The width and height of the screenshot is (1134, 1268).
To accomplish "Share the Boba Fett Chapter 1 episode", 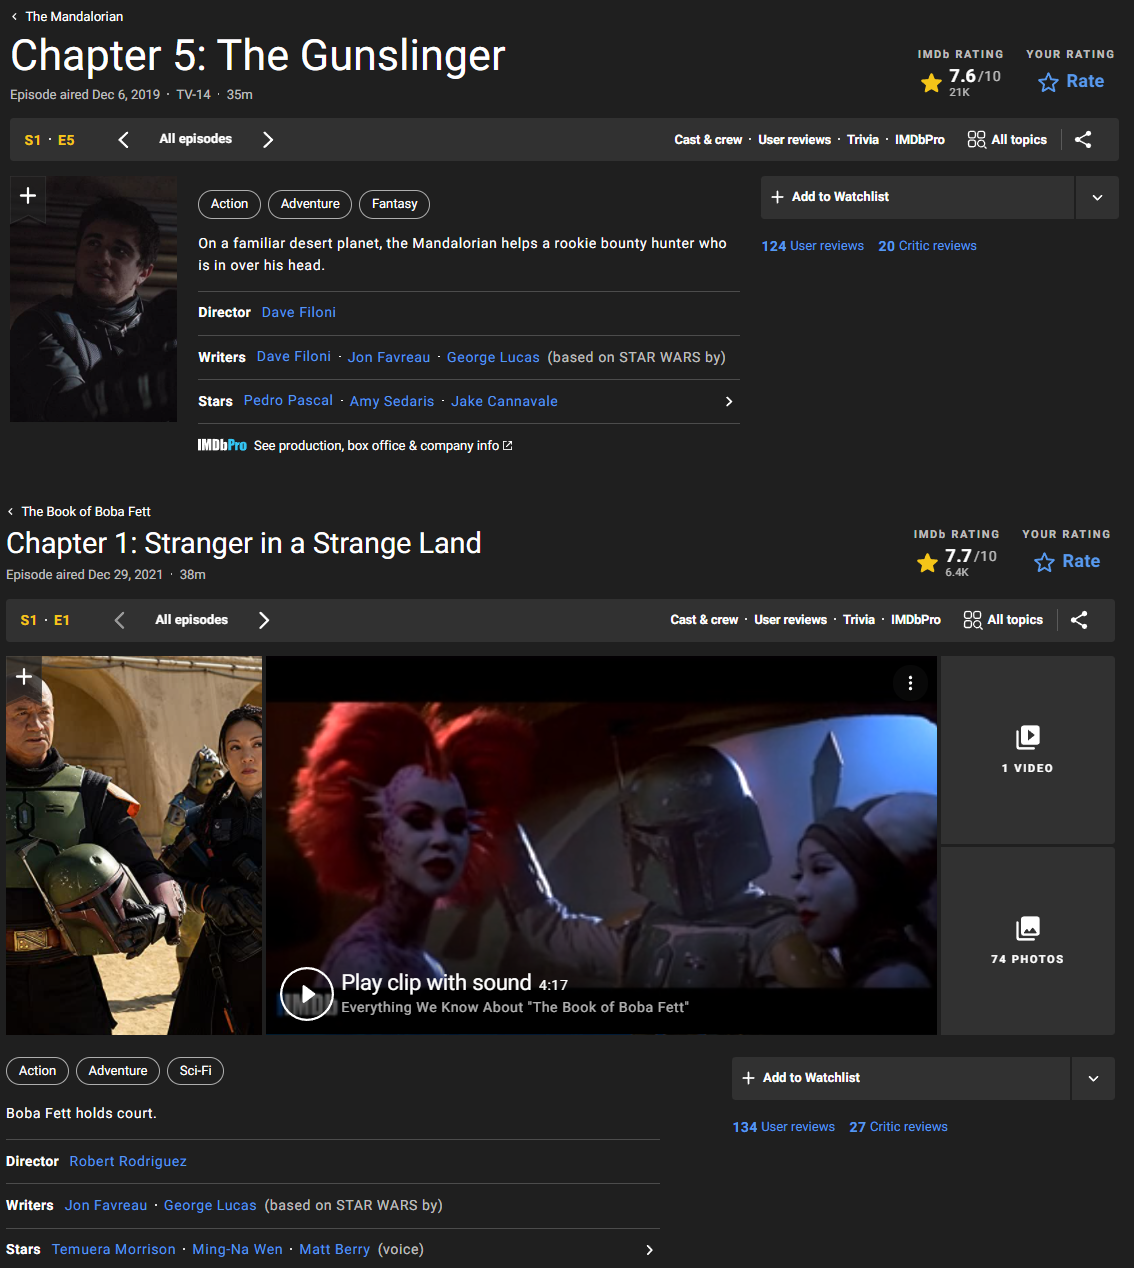I will pyautogui.click(x=1079, y=620).
